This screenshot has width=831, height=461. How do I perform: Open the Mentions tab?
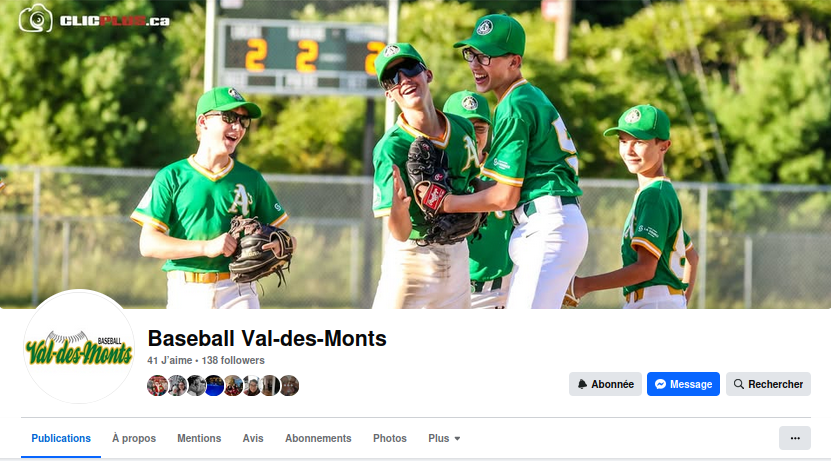coord(199,438)
